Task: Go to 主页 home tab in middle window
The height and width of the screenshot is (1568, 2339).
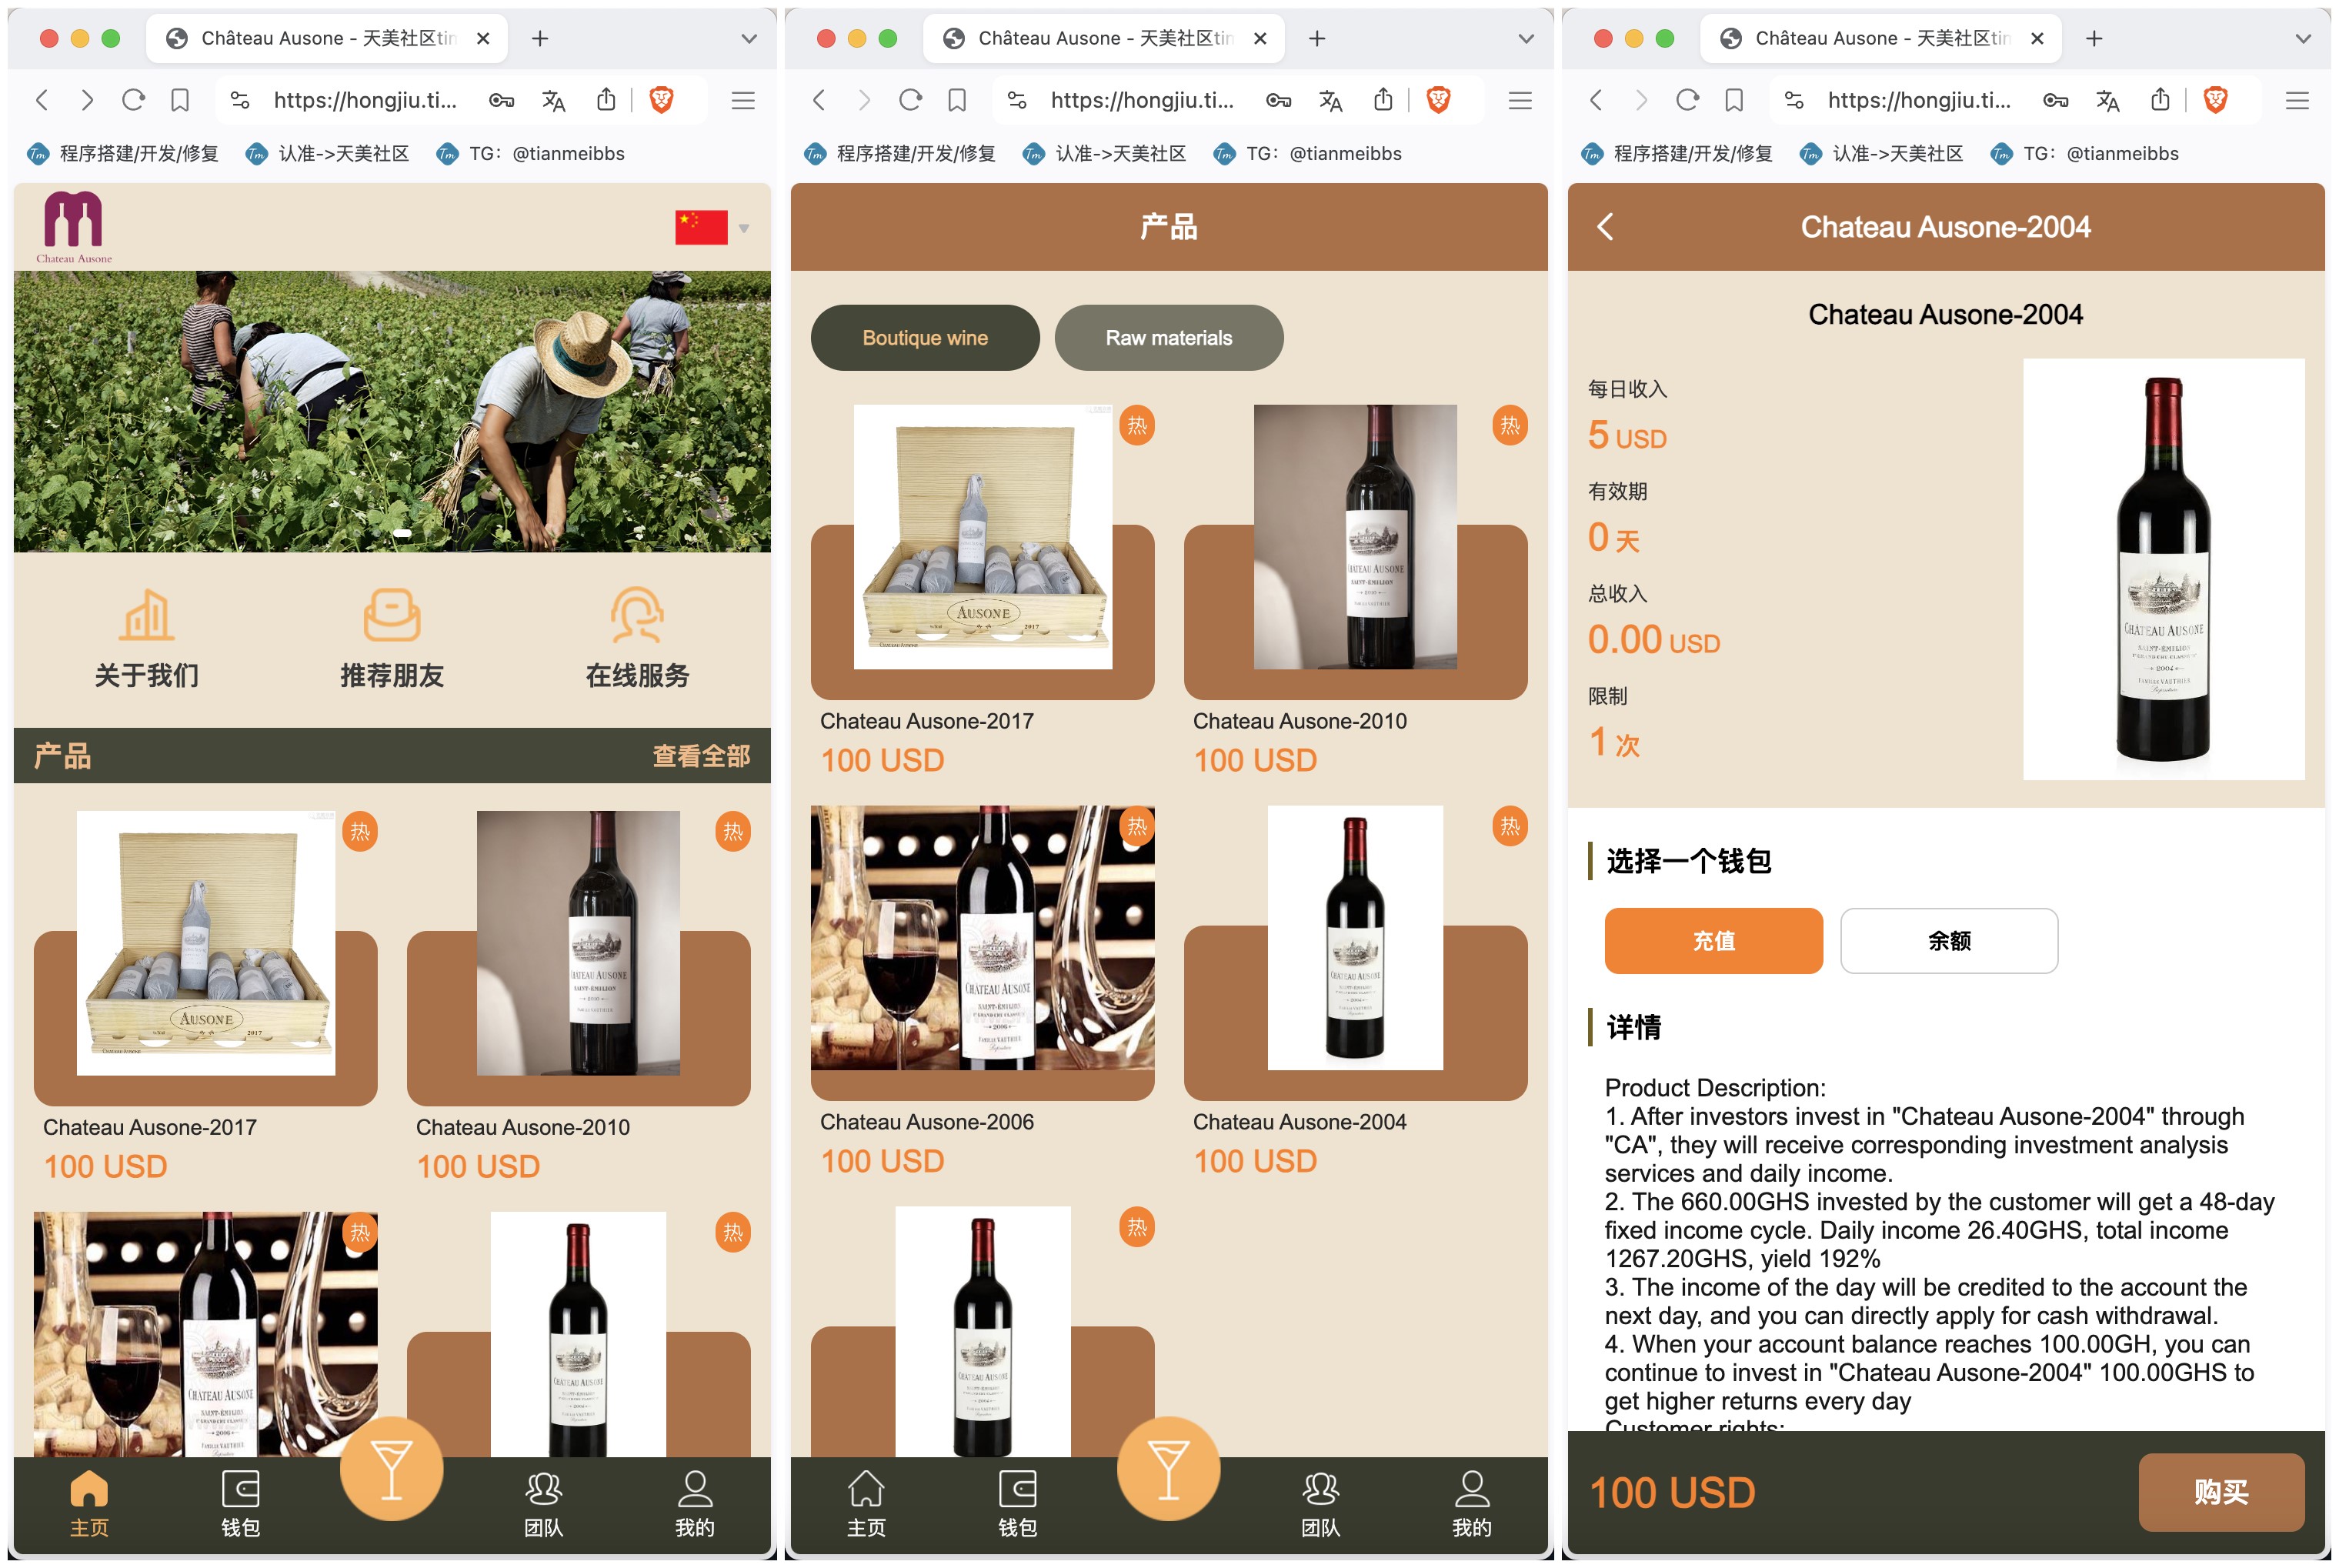Action: (x=866, y=1503)
